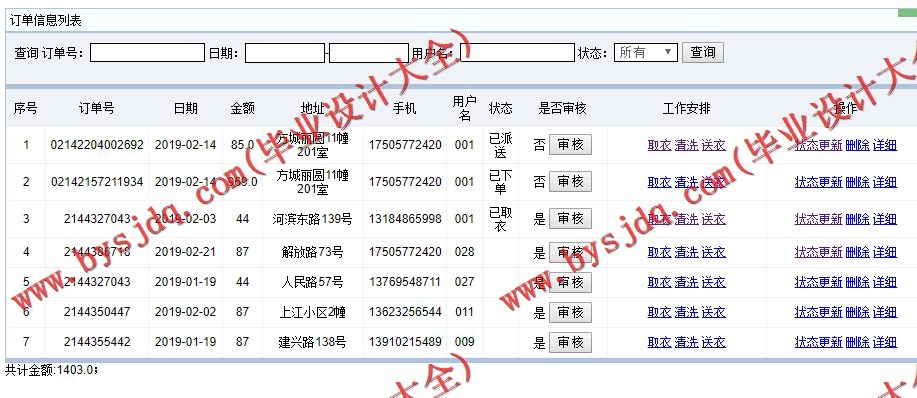Click 审核 button for 上江小区2幢 row

pyautogui.click(x=570, y=312)
